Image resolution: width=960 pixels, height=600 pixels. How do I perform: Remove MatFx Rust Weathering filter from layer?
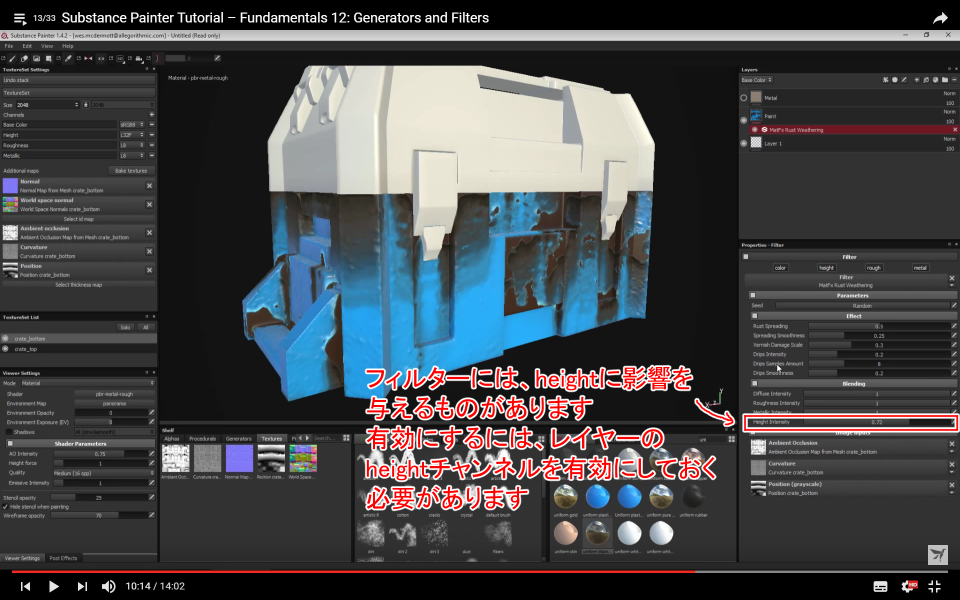click(954, 130)
